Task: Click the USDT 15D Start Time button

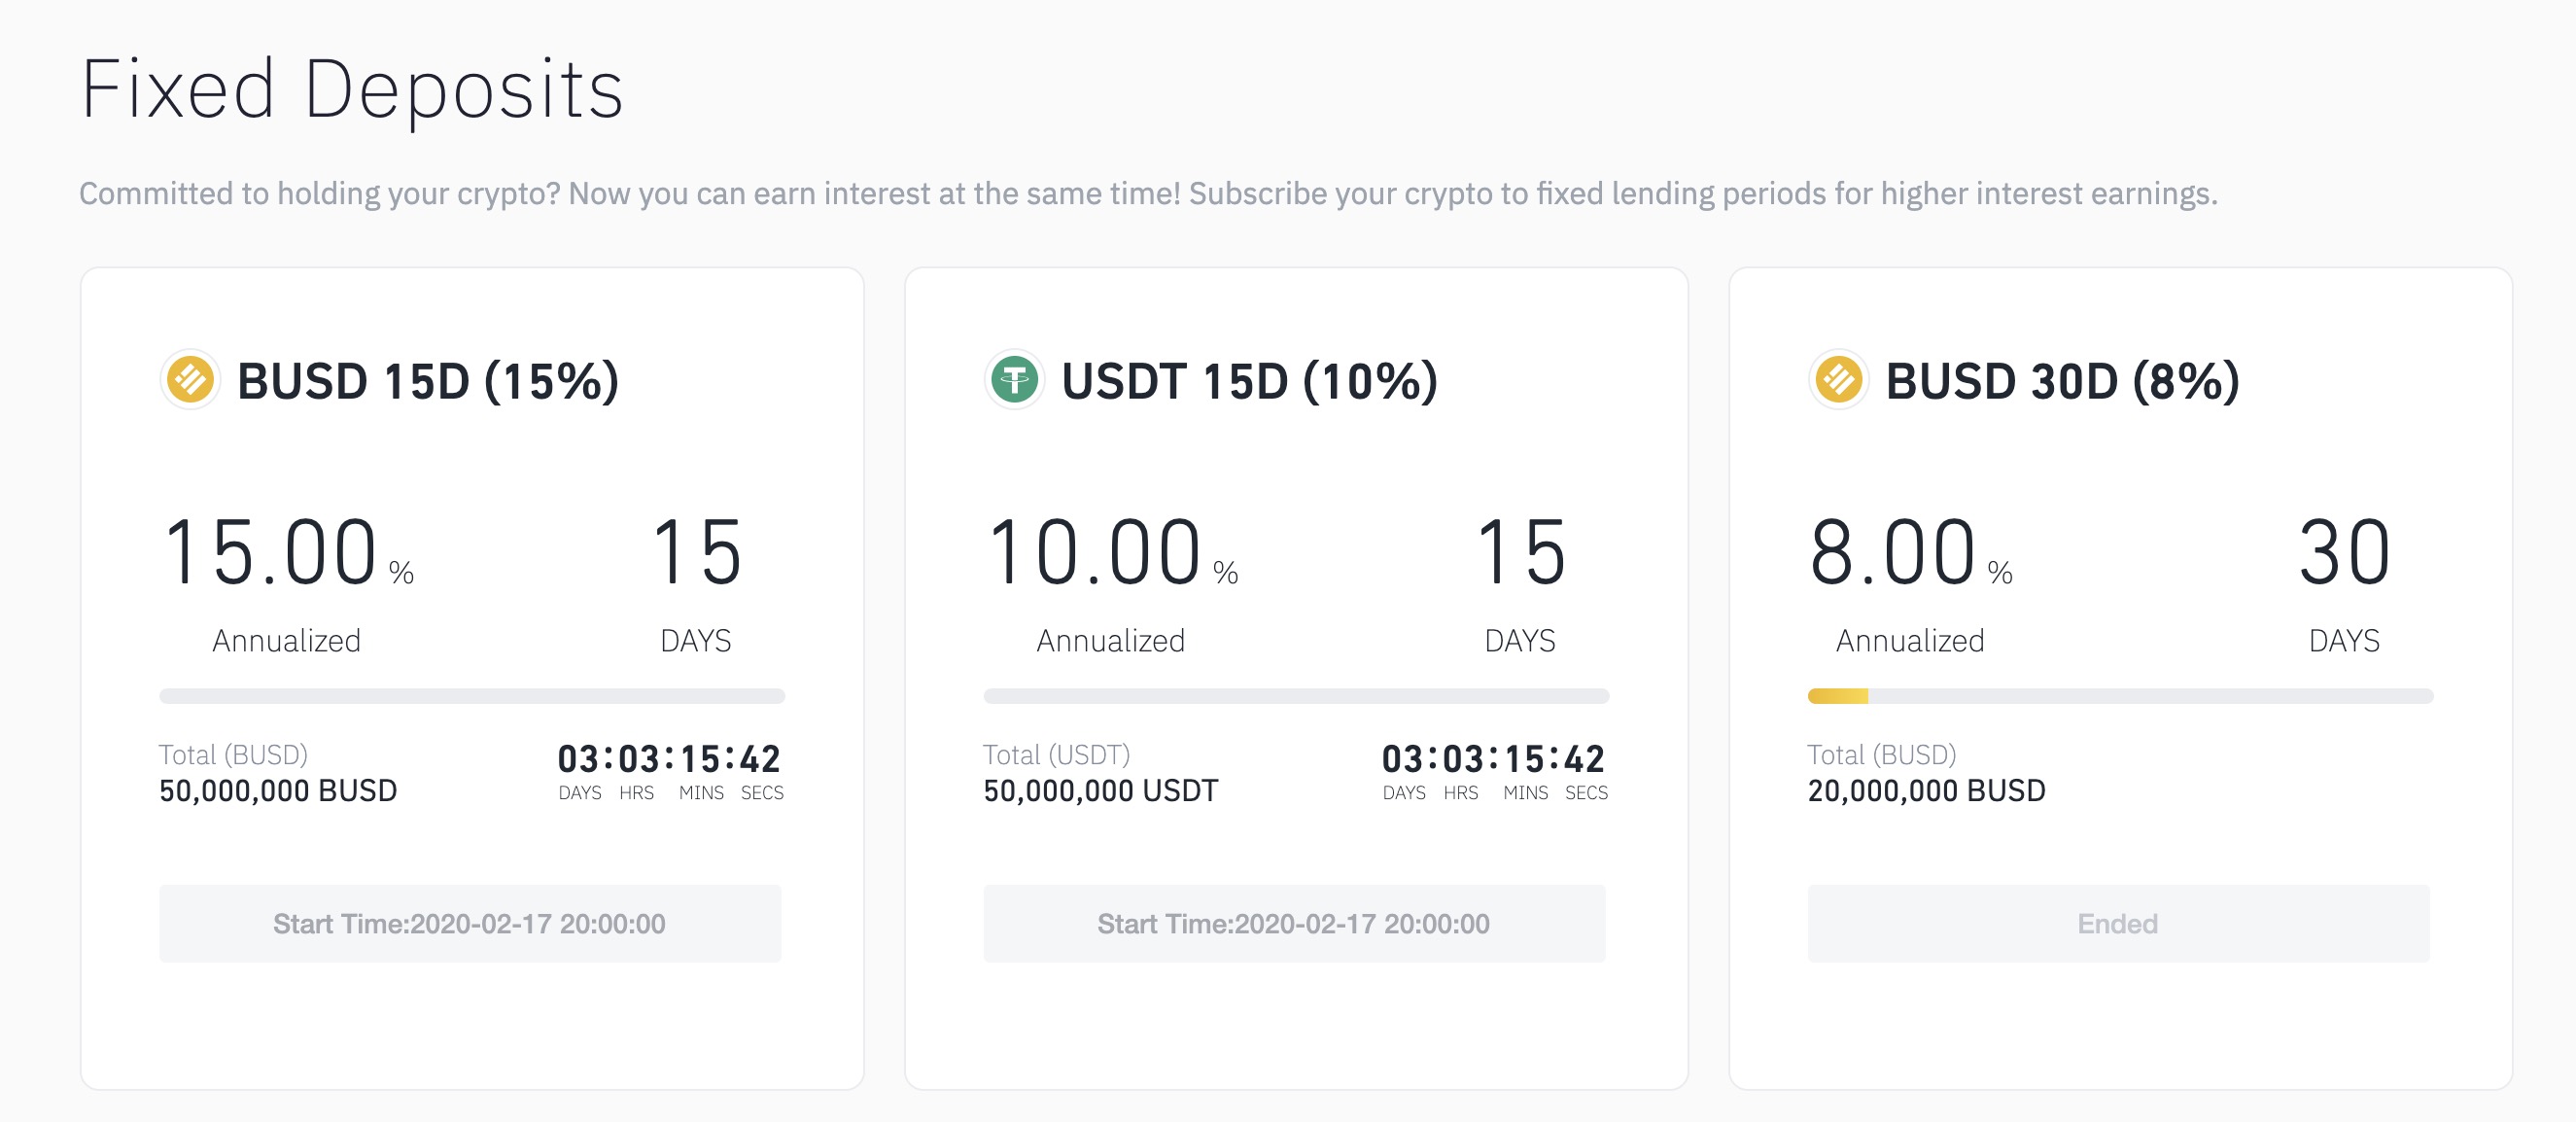Action: point(1294,923)
